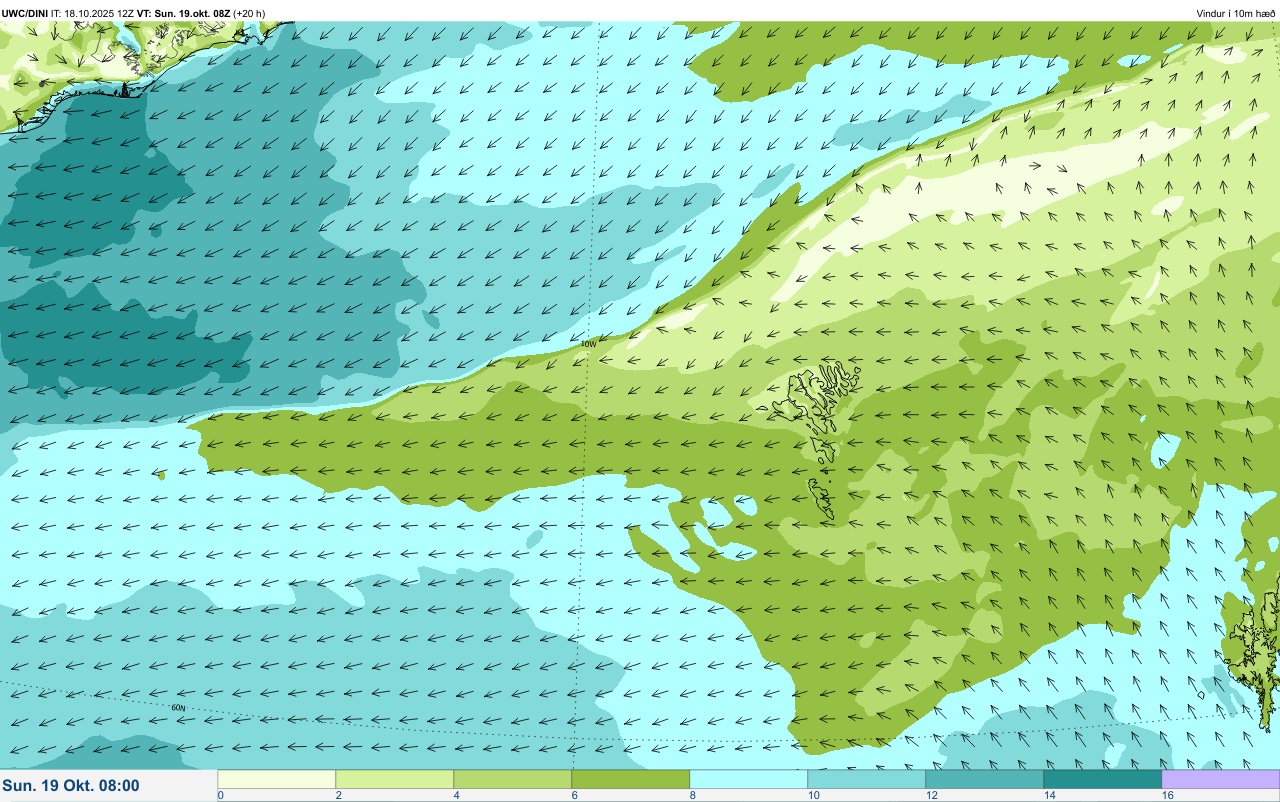Click the 'Sun. 19 Okt. 08:00' date label
The height and width of the screenshot is (802, 1280).
[x=71, y=786]
